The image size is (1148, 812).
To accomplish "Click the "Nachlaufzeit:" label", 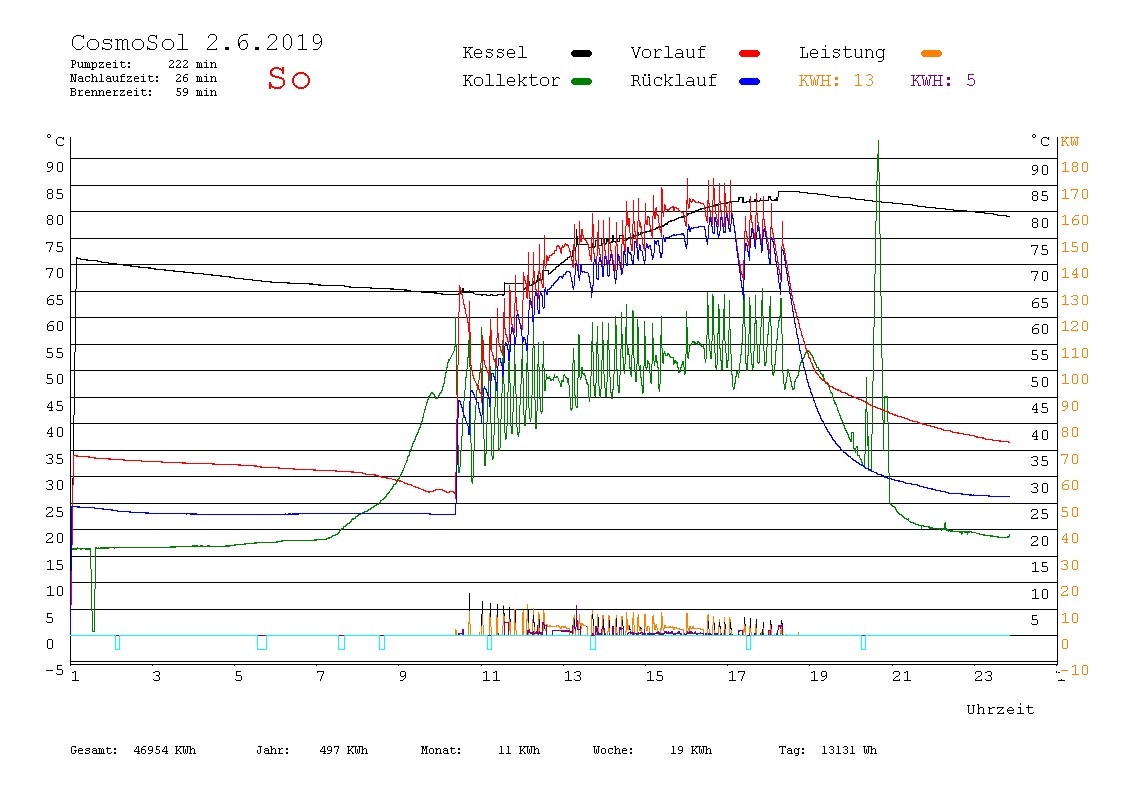I will point(114,78).
